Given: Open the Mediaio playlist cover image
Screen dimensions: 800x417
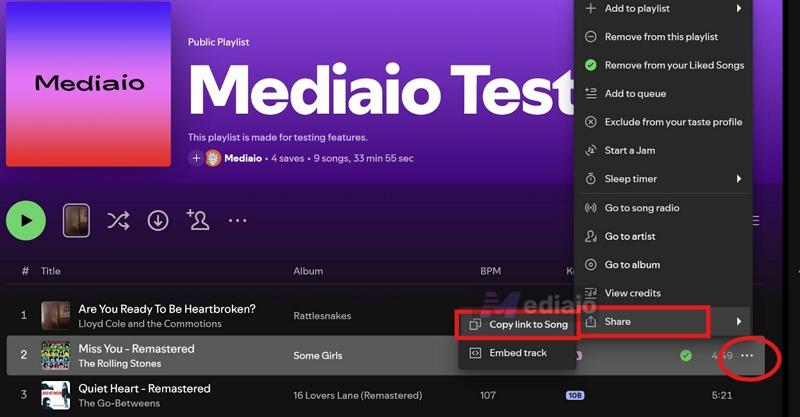Looking at the screenshot, I should pyautogui.click(x=88, y=84).
